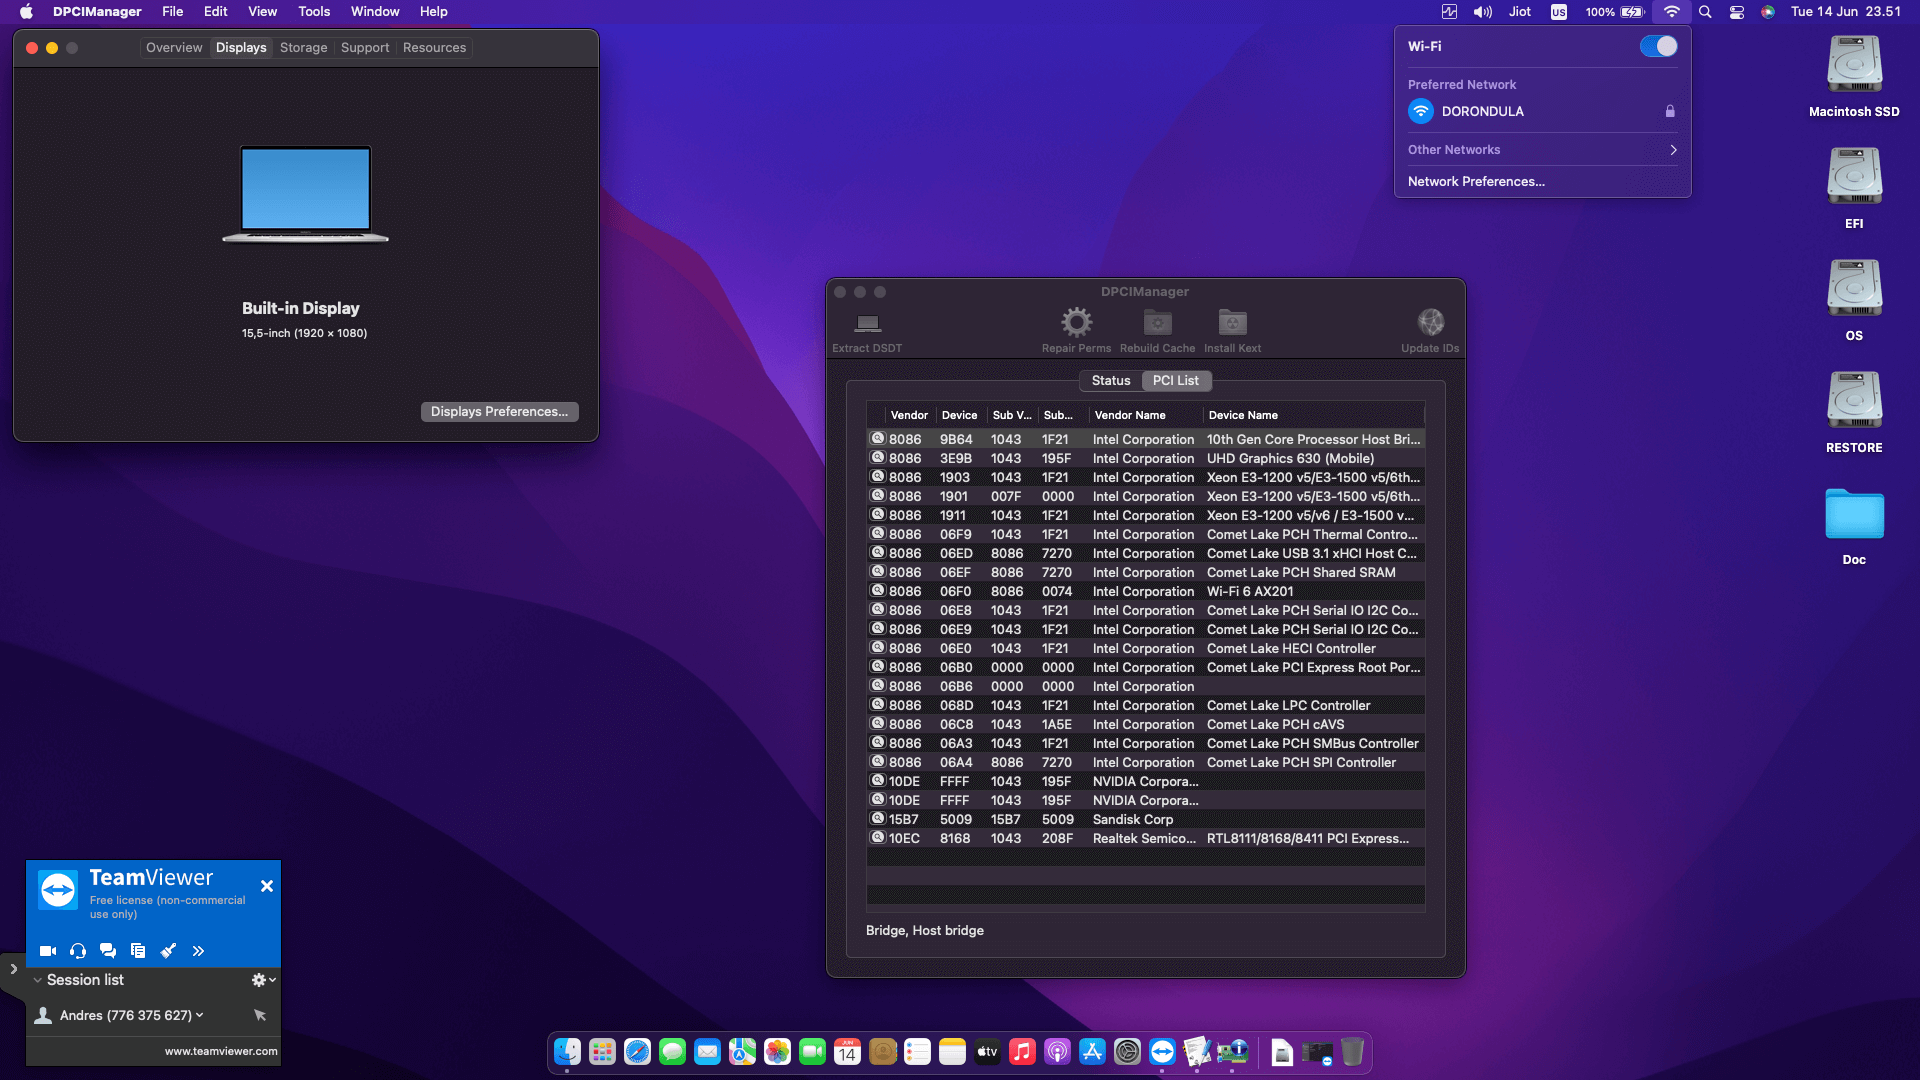This screenshot has height=1080, width=1920.
Task: Open the Repair Perms tool
Action: pos(1076,330)
